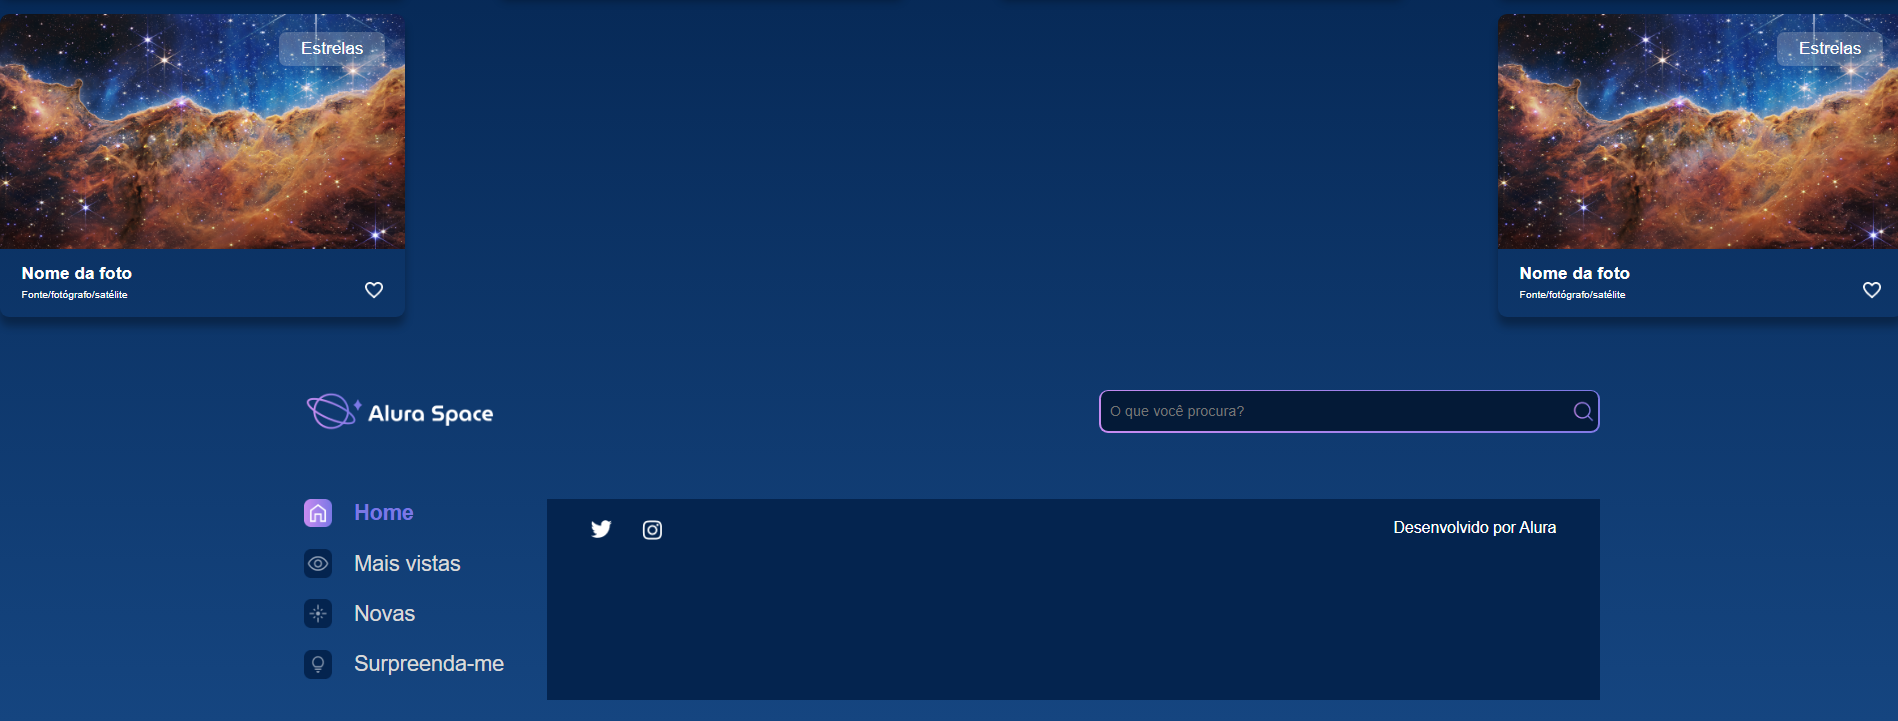Open the Home menu link

point(384,513)
